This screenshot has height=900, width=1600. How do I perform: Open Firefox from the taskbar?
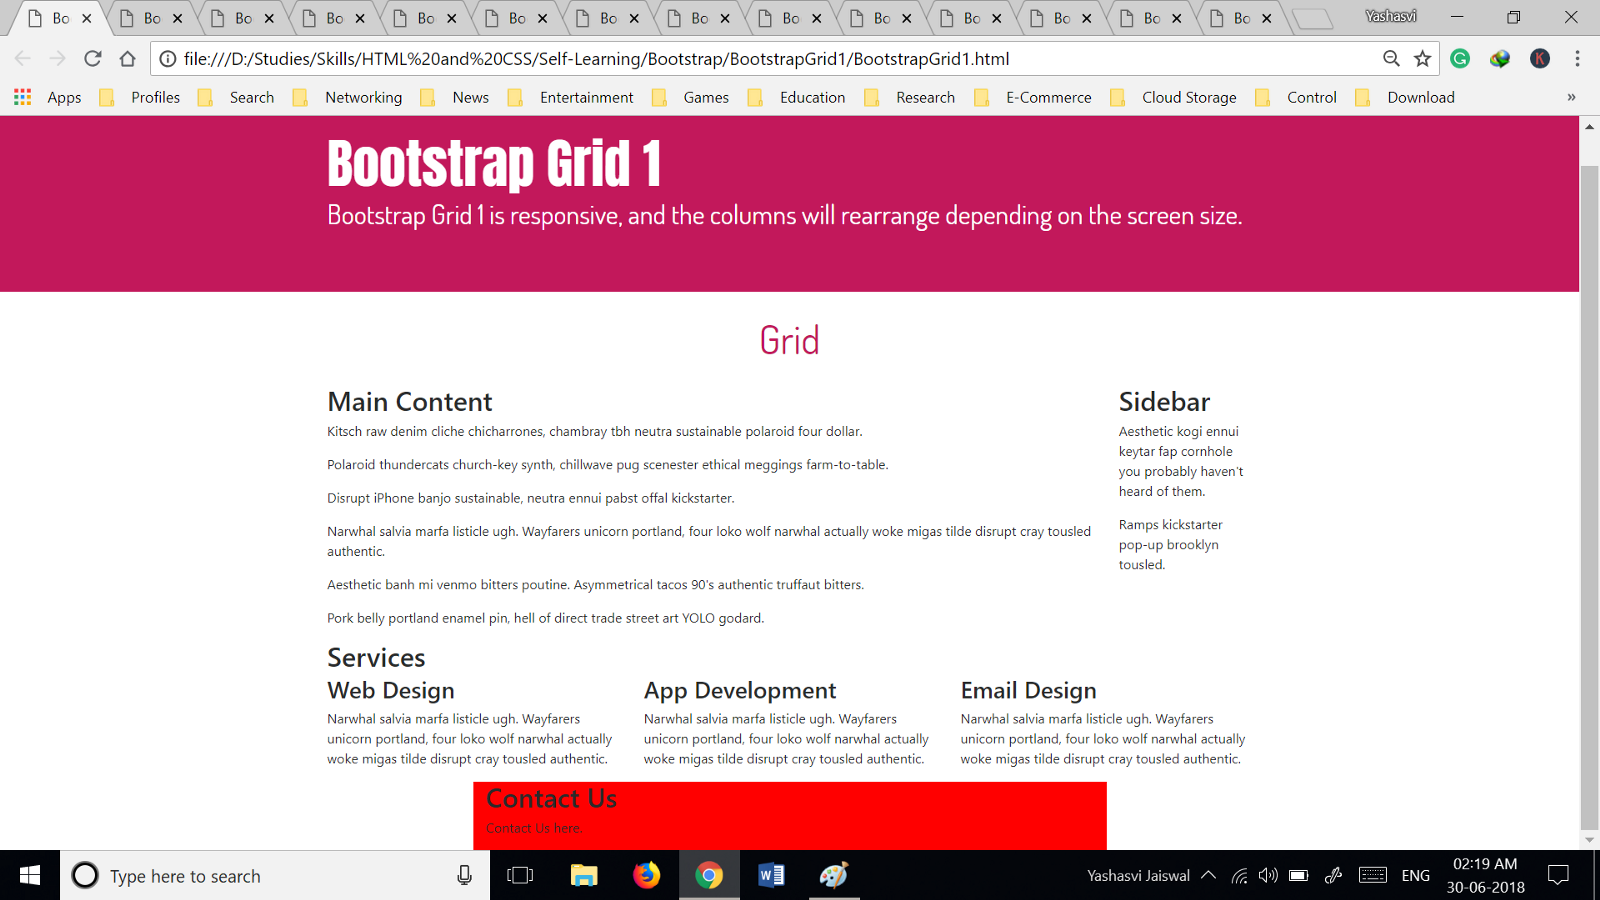pyautogui.click(x=647, y=876)
